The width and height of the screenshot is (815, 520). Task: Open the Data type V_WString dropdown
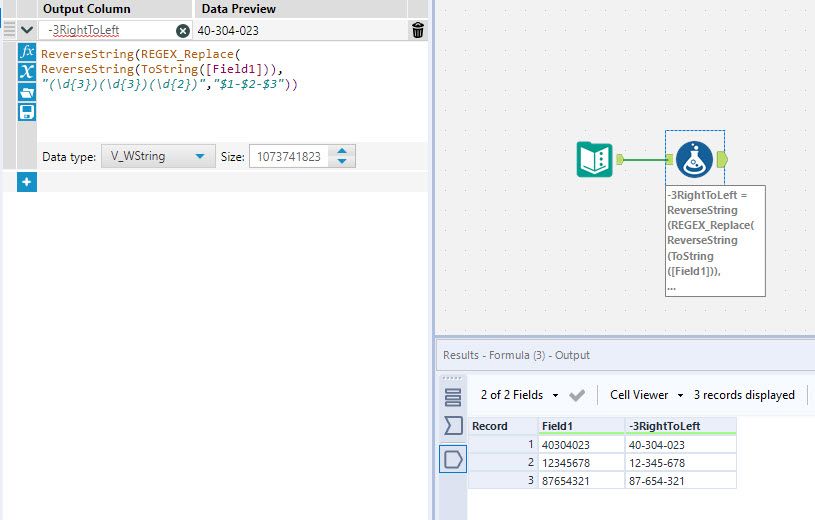158,156
